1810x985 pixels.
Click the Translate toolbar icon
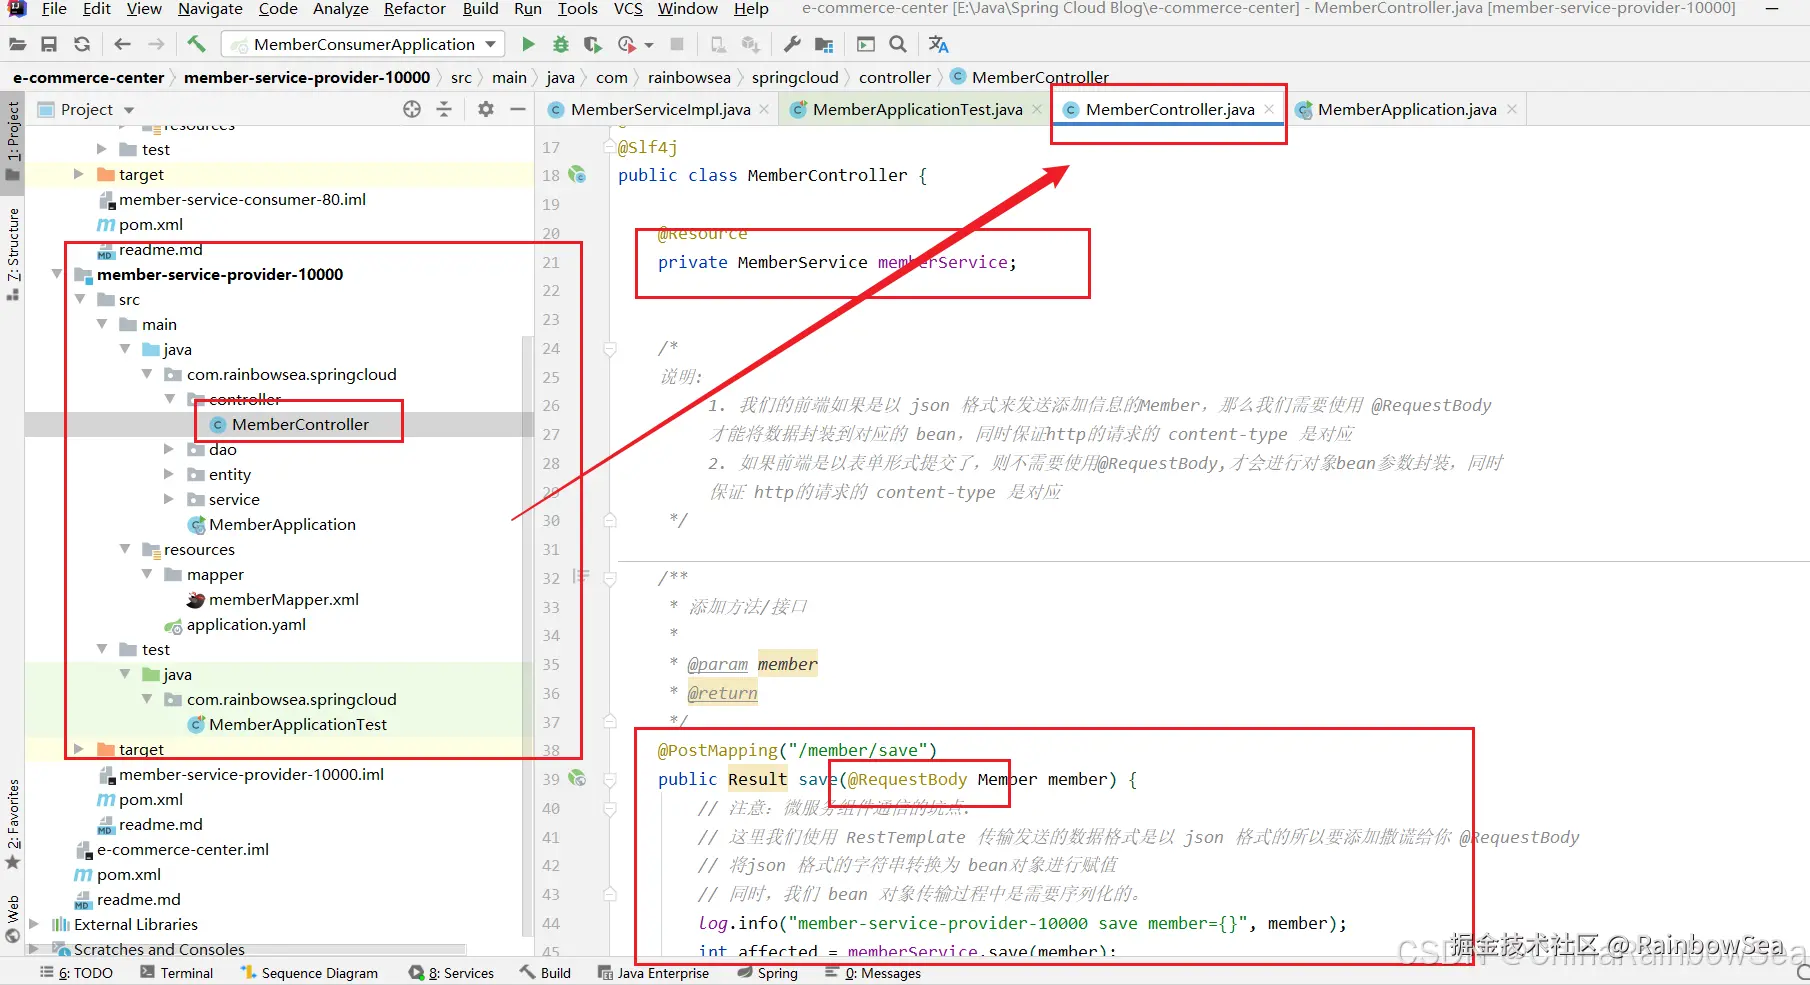[x=938, y=44]
